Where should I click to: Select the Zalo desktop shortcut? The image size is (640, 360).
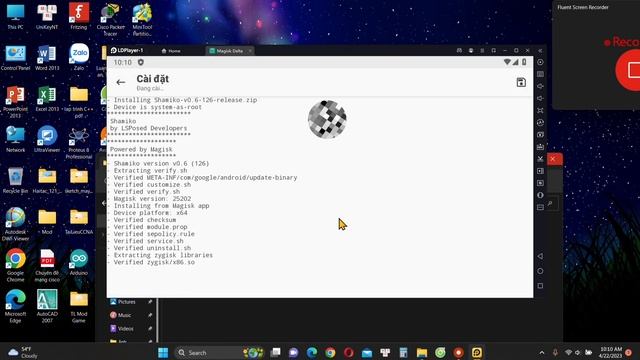pyautogui.click(x=79, y=57)
